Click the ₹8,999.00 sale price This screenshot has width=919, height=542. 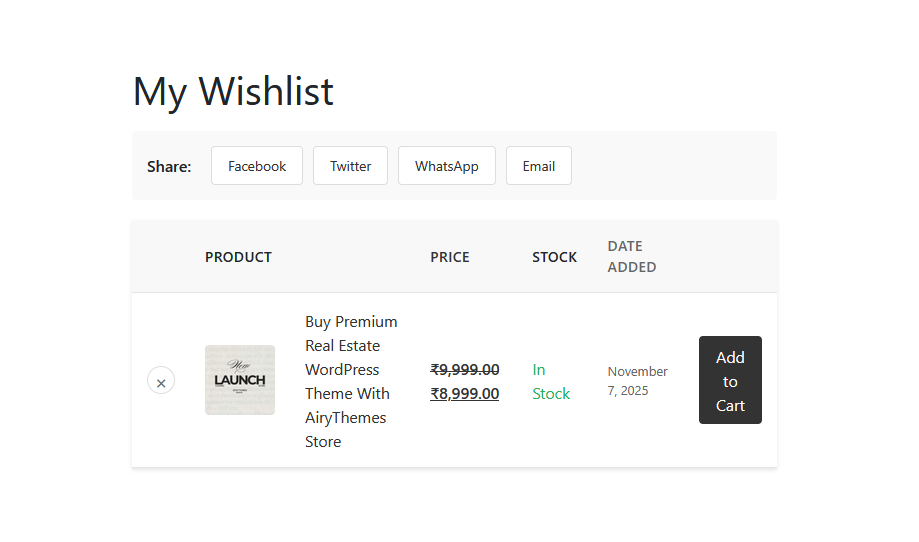(465, 393)
